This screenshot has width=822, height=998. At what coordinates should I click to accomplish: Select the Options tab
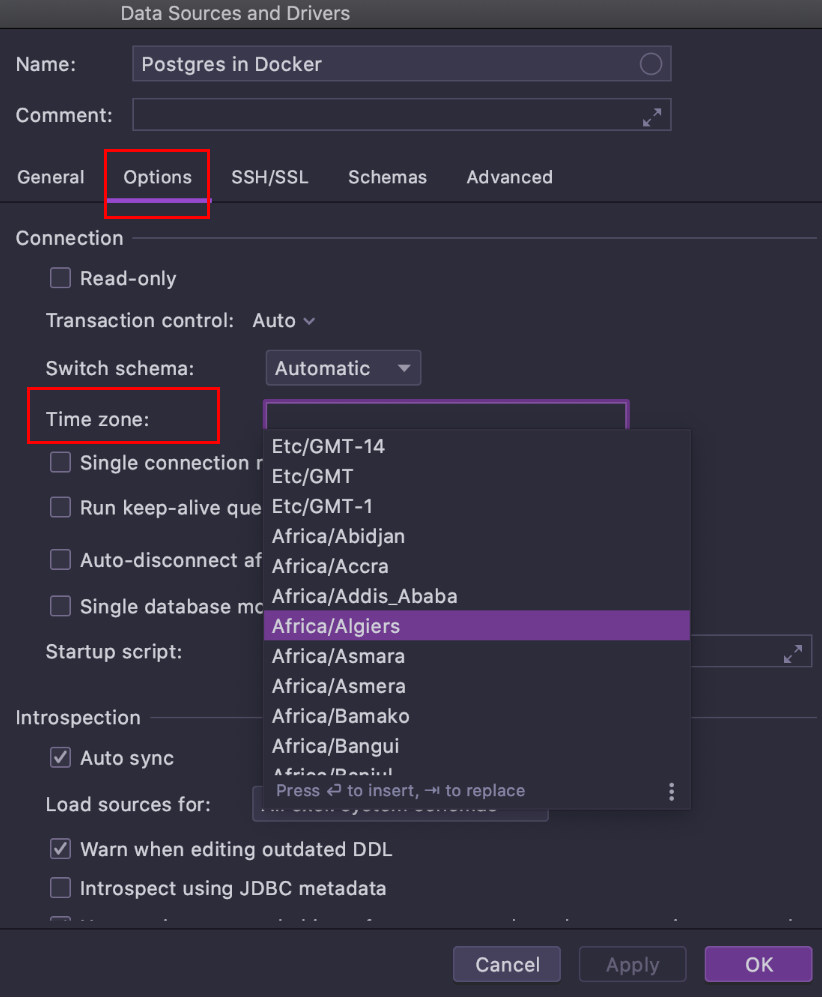point(157,177)
